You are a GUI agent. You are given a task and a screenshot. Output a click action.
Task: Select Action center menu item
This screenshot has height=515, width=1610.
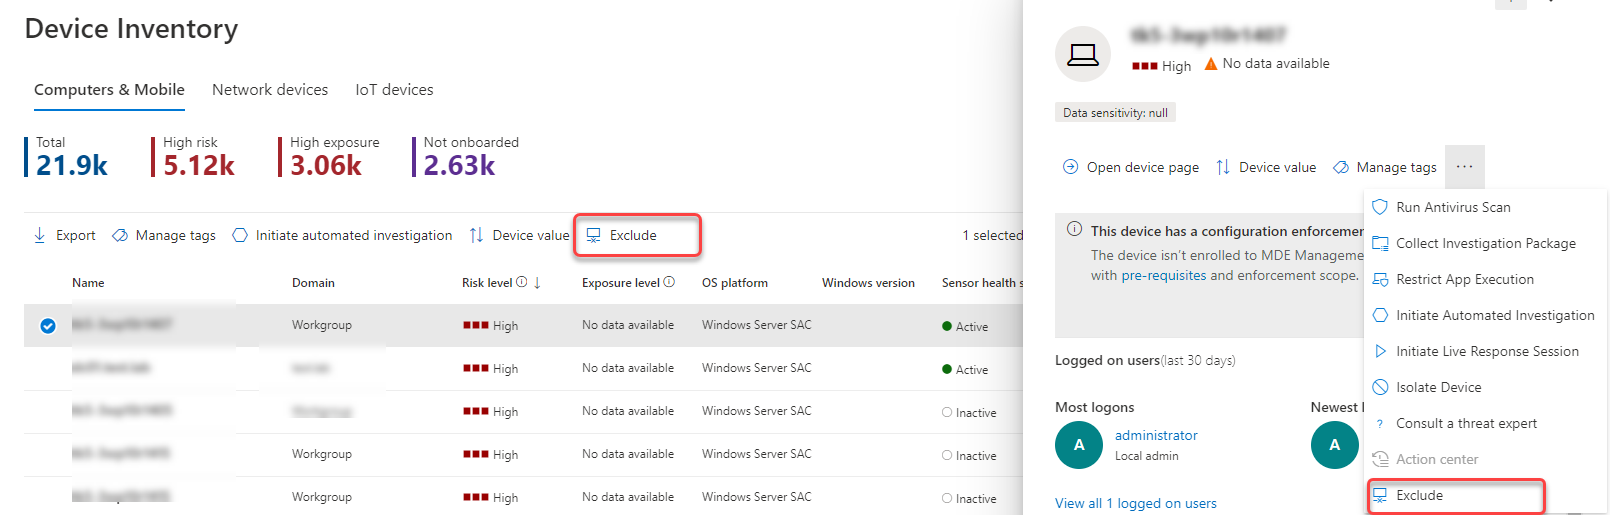1486,459
